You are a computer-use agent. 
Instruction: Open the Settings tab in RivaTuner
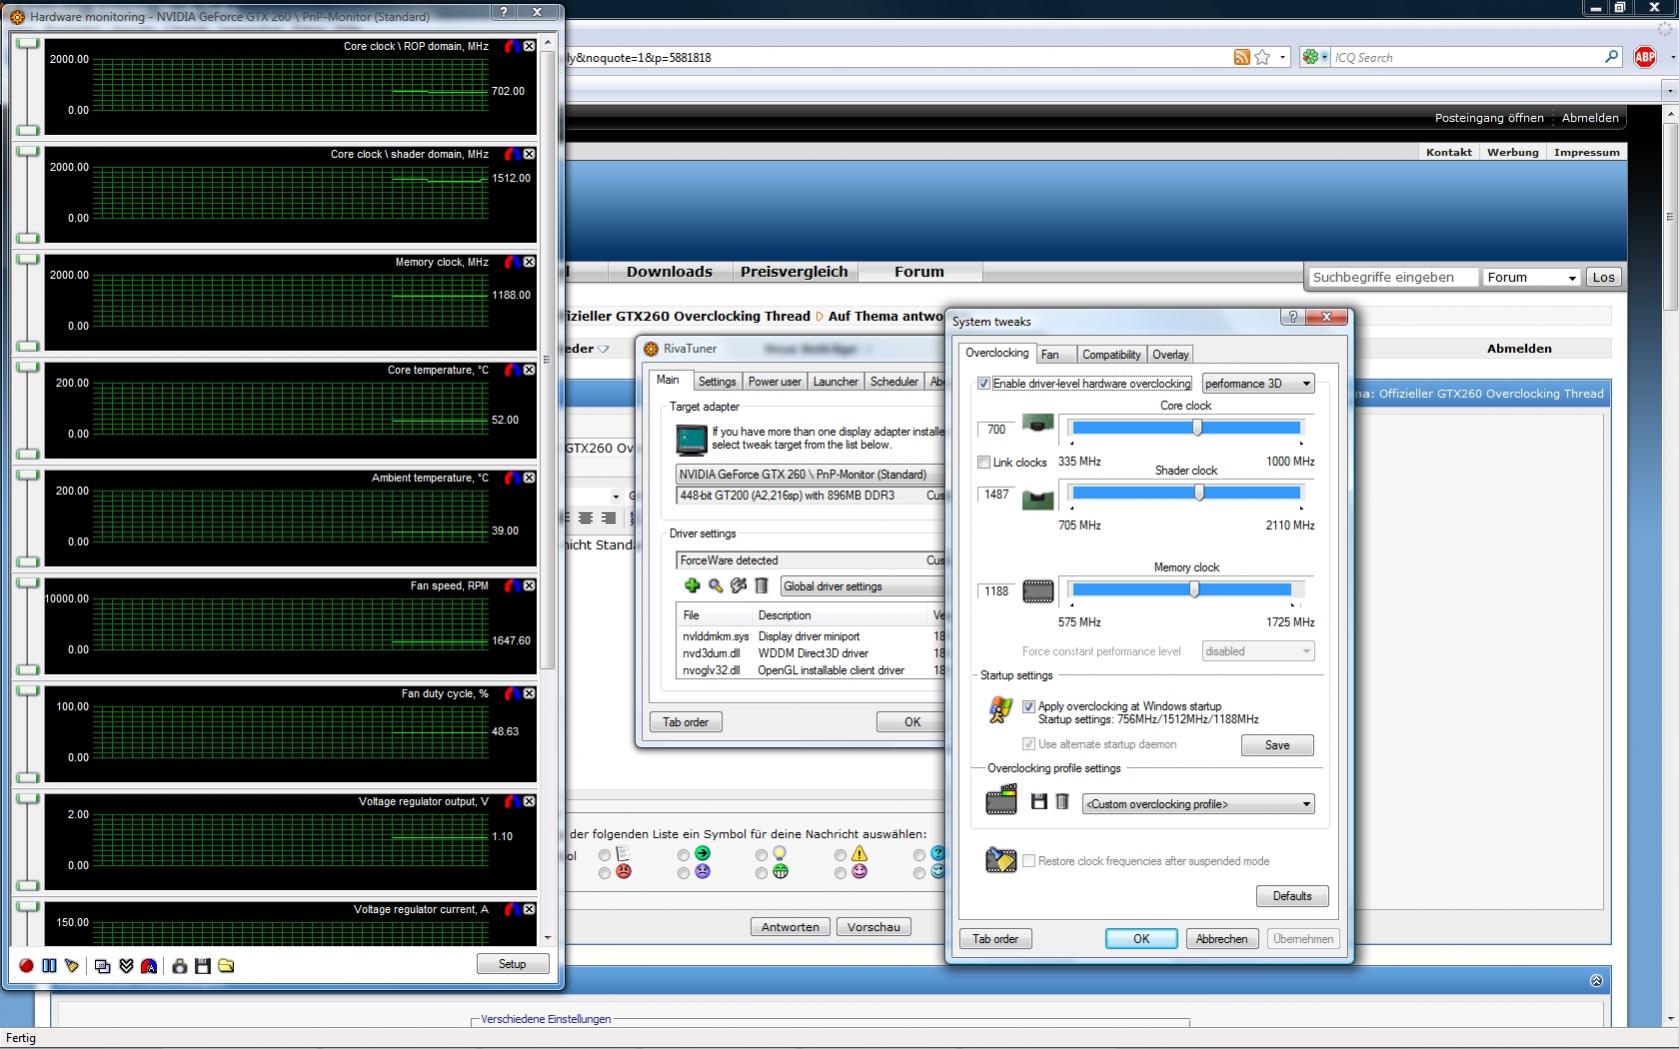[717, 381]
